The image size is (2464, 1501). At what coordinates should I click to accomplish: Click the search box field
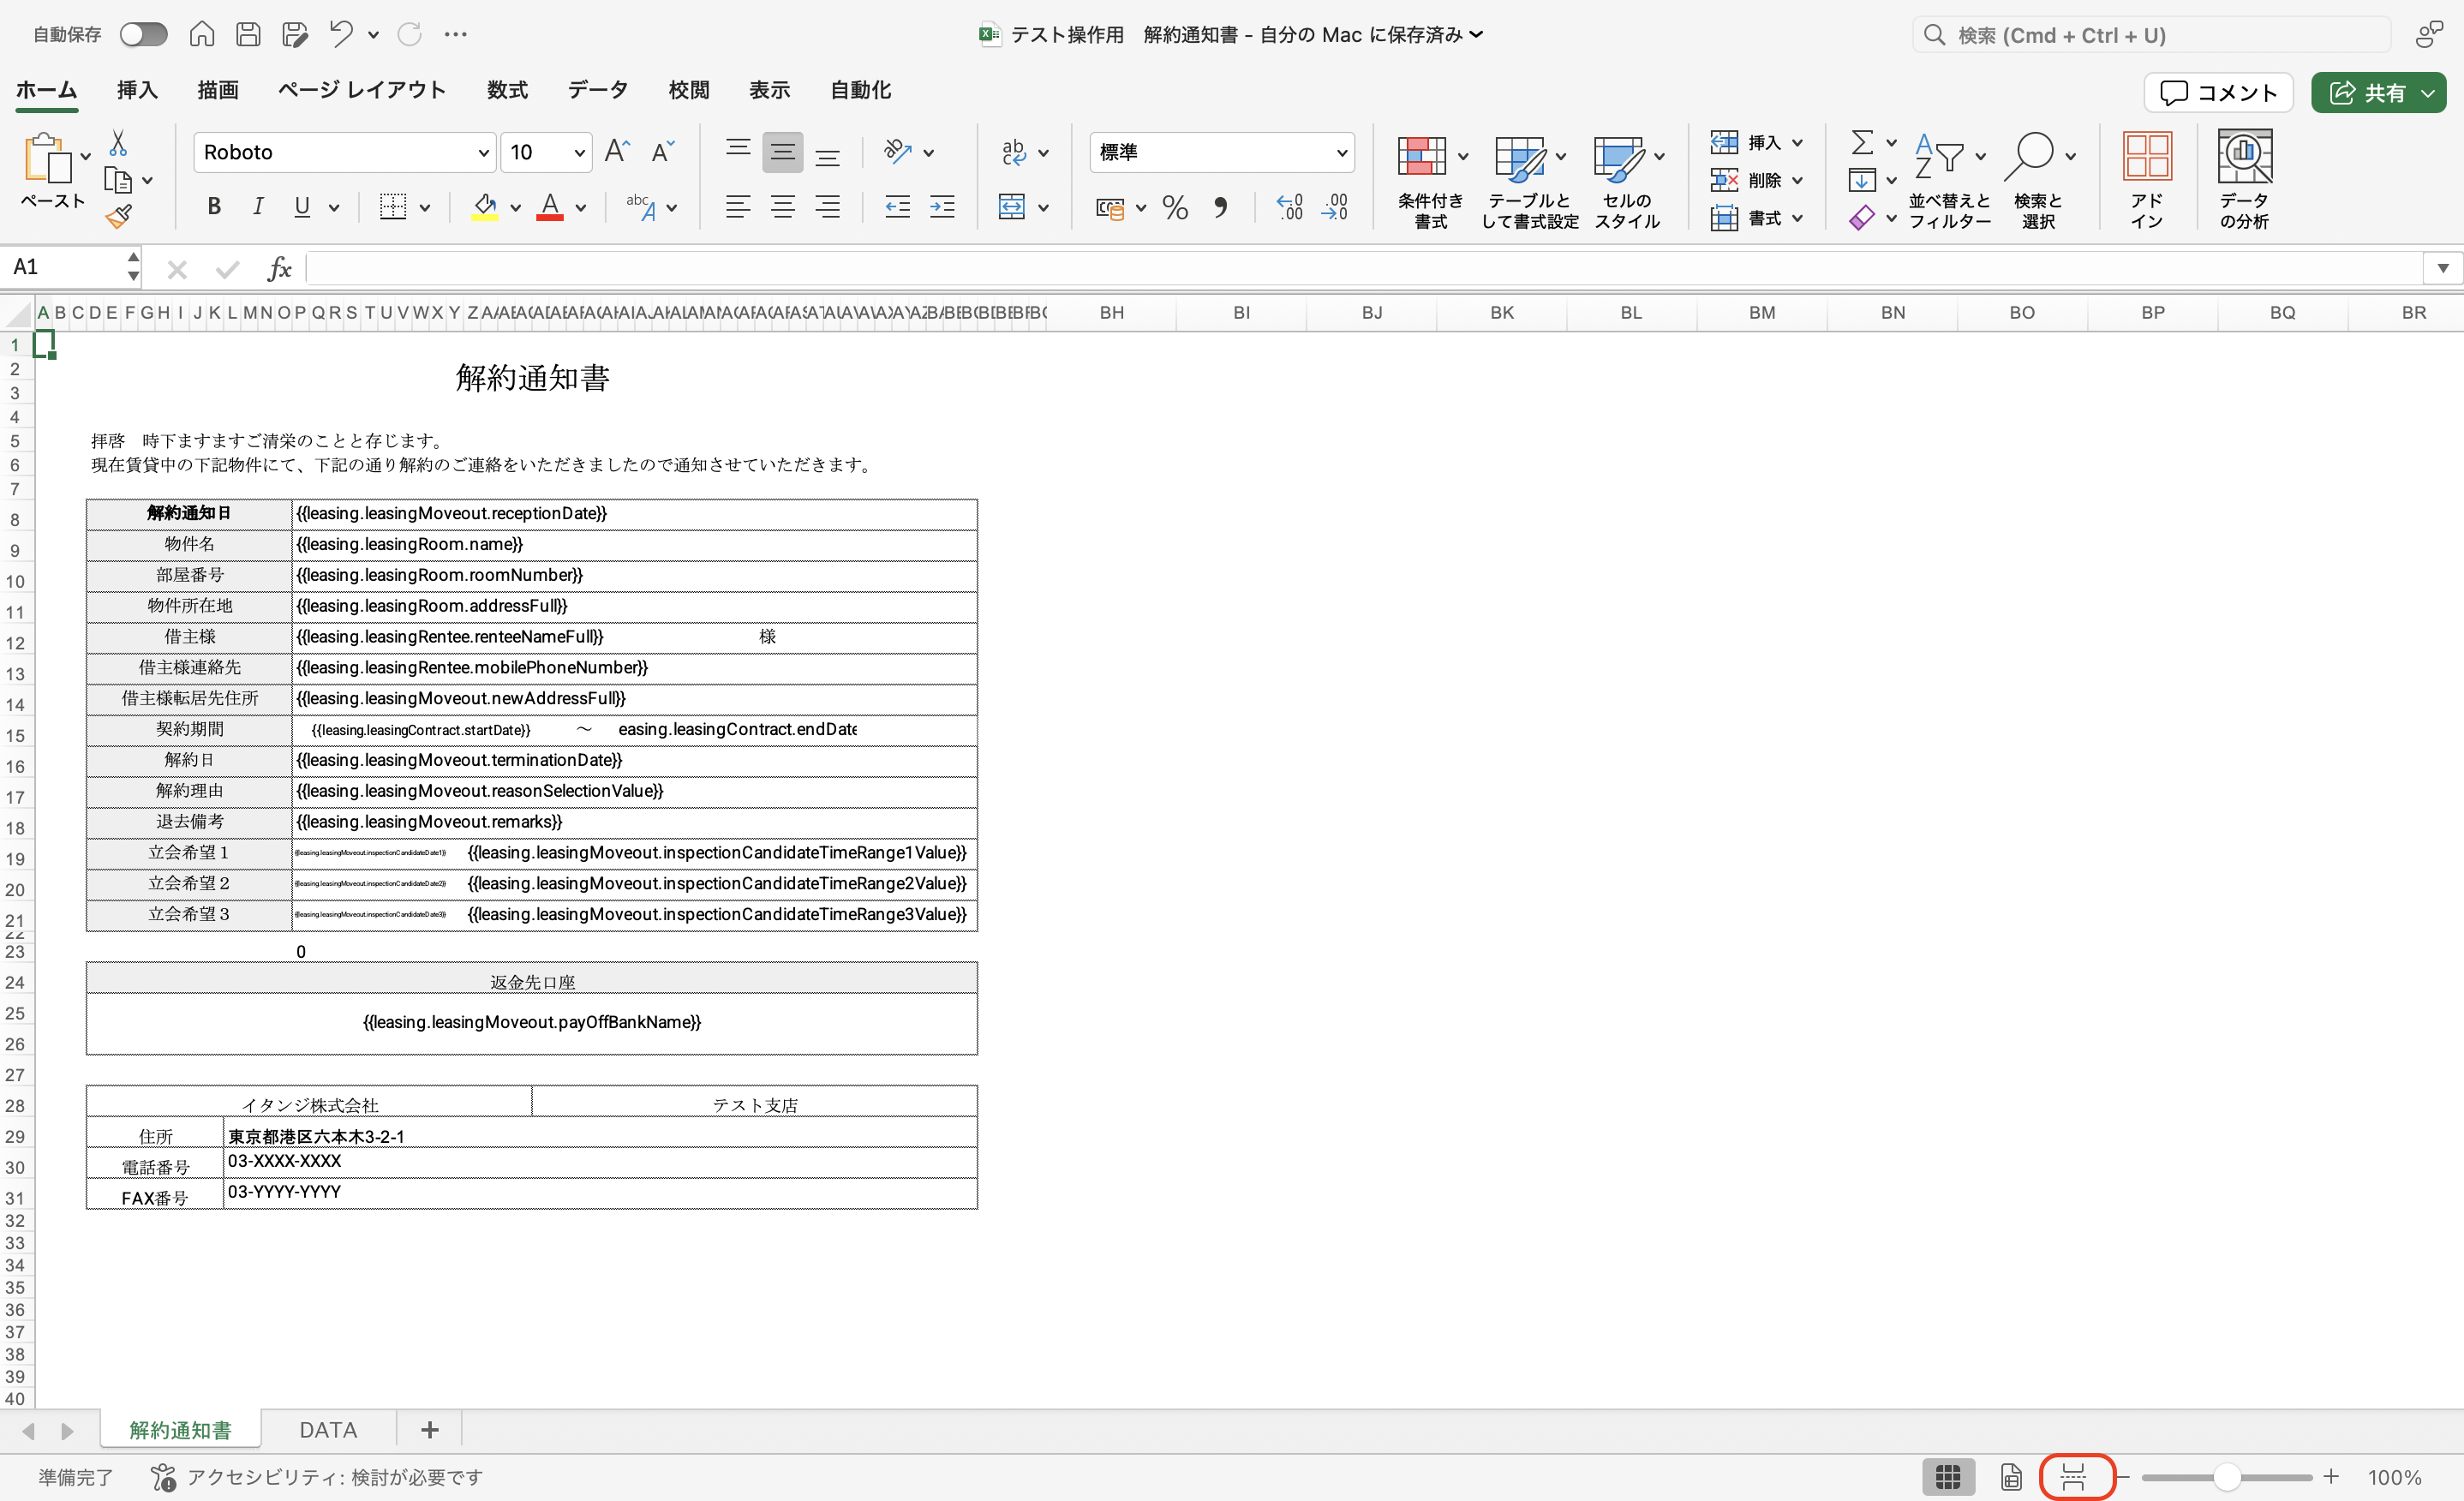point(2152,35)
